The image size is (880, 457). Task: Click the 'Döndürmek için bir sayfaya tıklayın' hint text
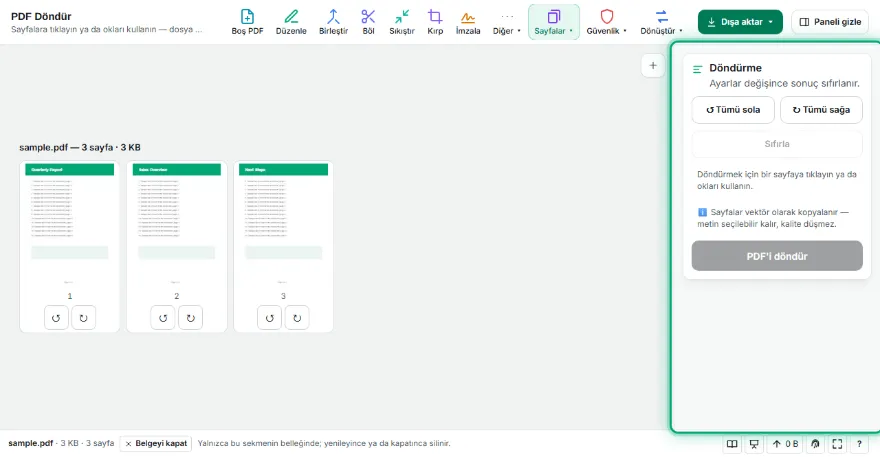coord(777,180)
